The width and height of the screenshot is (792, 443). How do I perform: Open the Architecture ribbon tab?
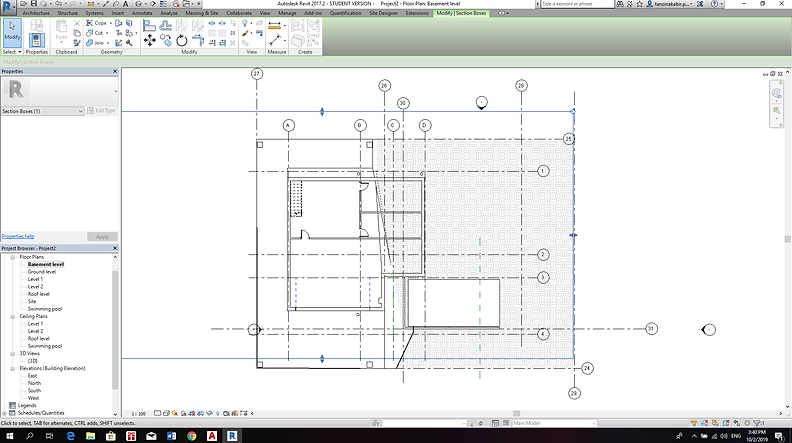(36, 13)
